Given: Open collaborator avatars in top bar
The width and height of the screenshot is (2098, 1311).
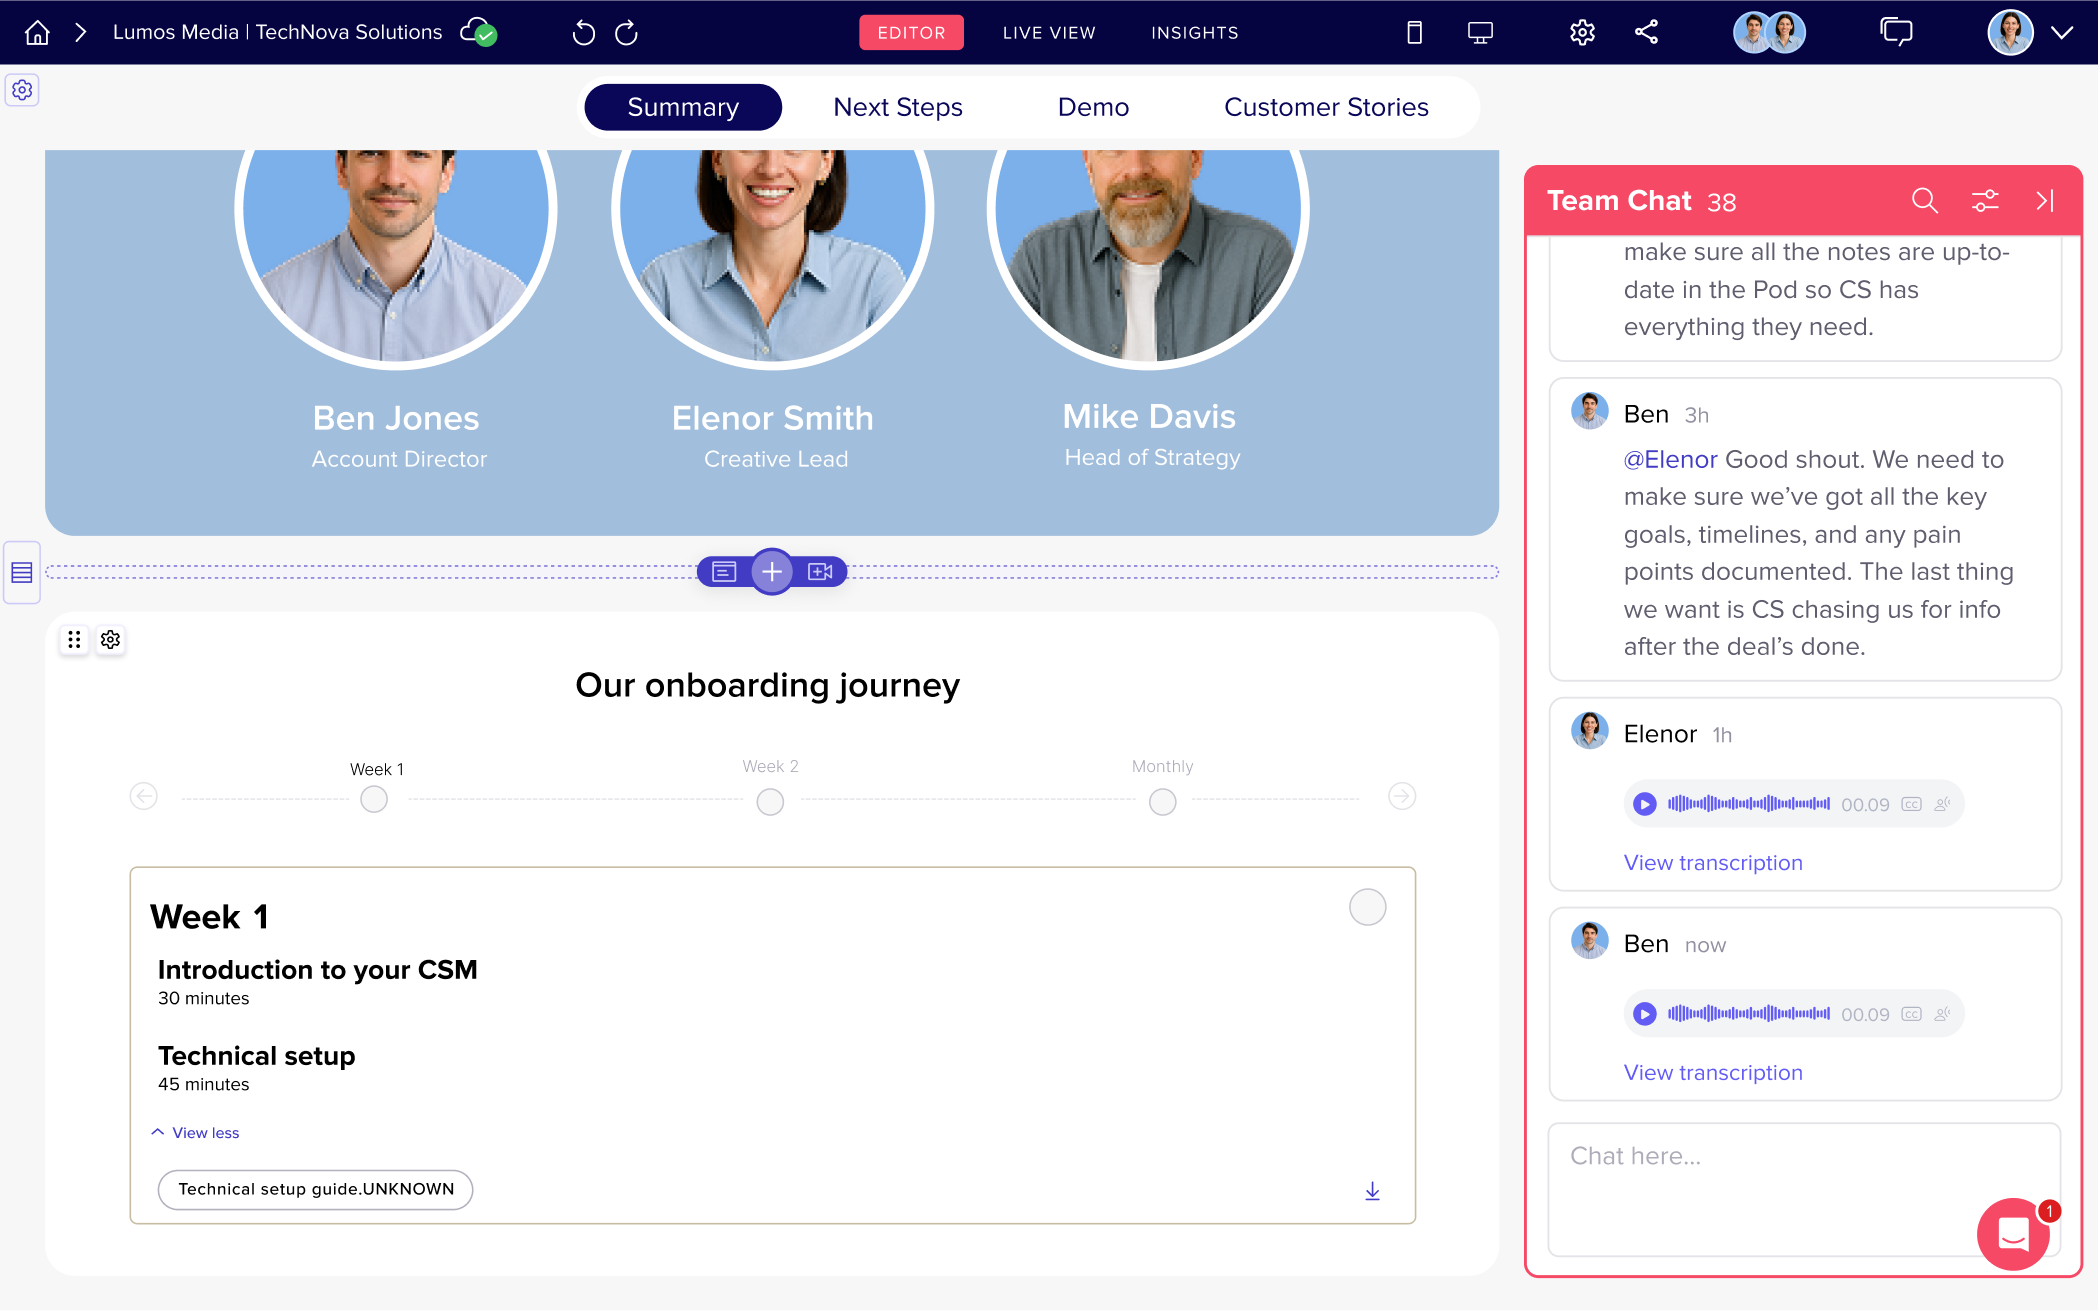Looking at the screenshot, I should click(x=1769, y=33).
